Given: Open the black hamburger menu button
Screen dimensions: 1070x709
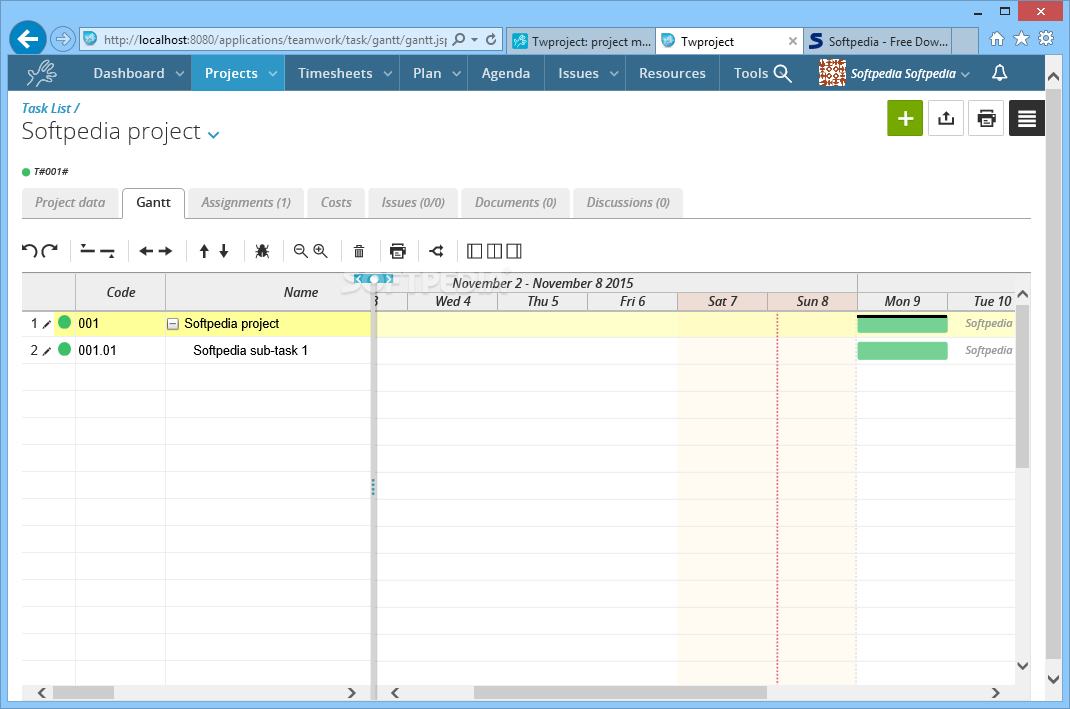Looking at the screenshot, I should (x=1026, y=118).
